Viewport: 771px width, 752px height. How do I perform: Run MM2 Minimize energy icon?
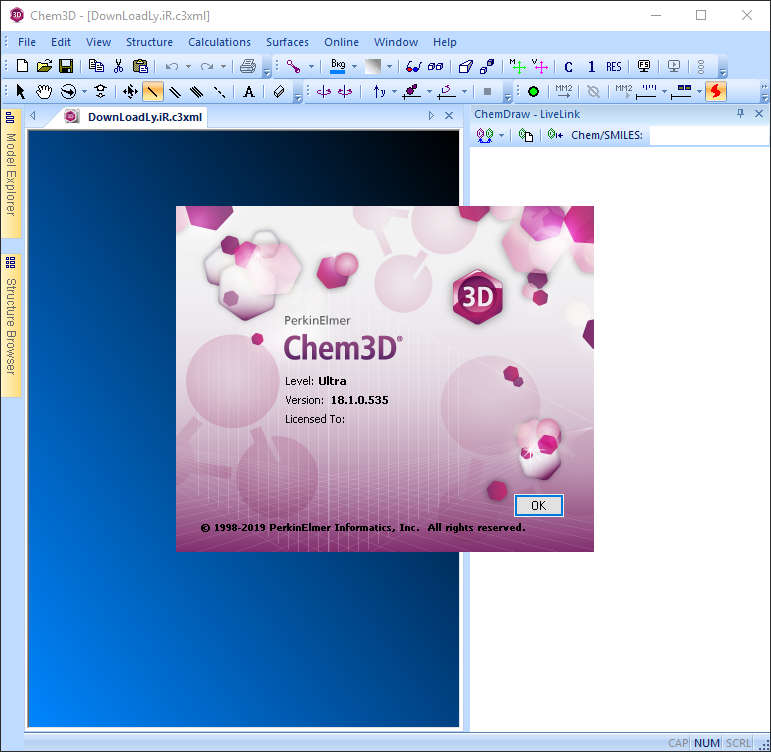pos(564,92)
